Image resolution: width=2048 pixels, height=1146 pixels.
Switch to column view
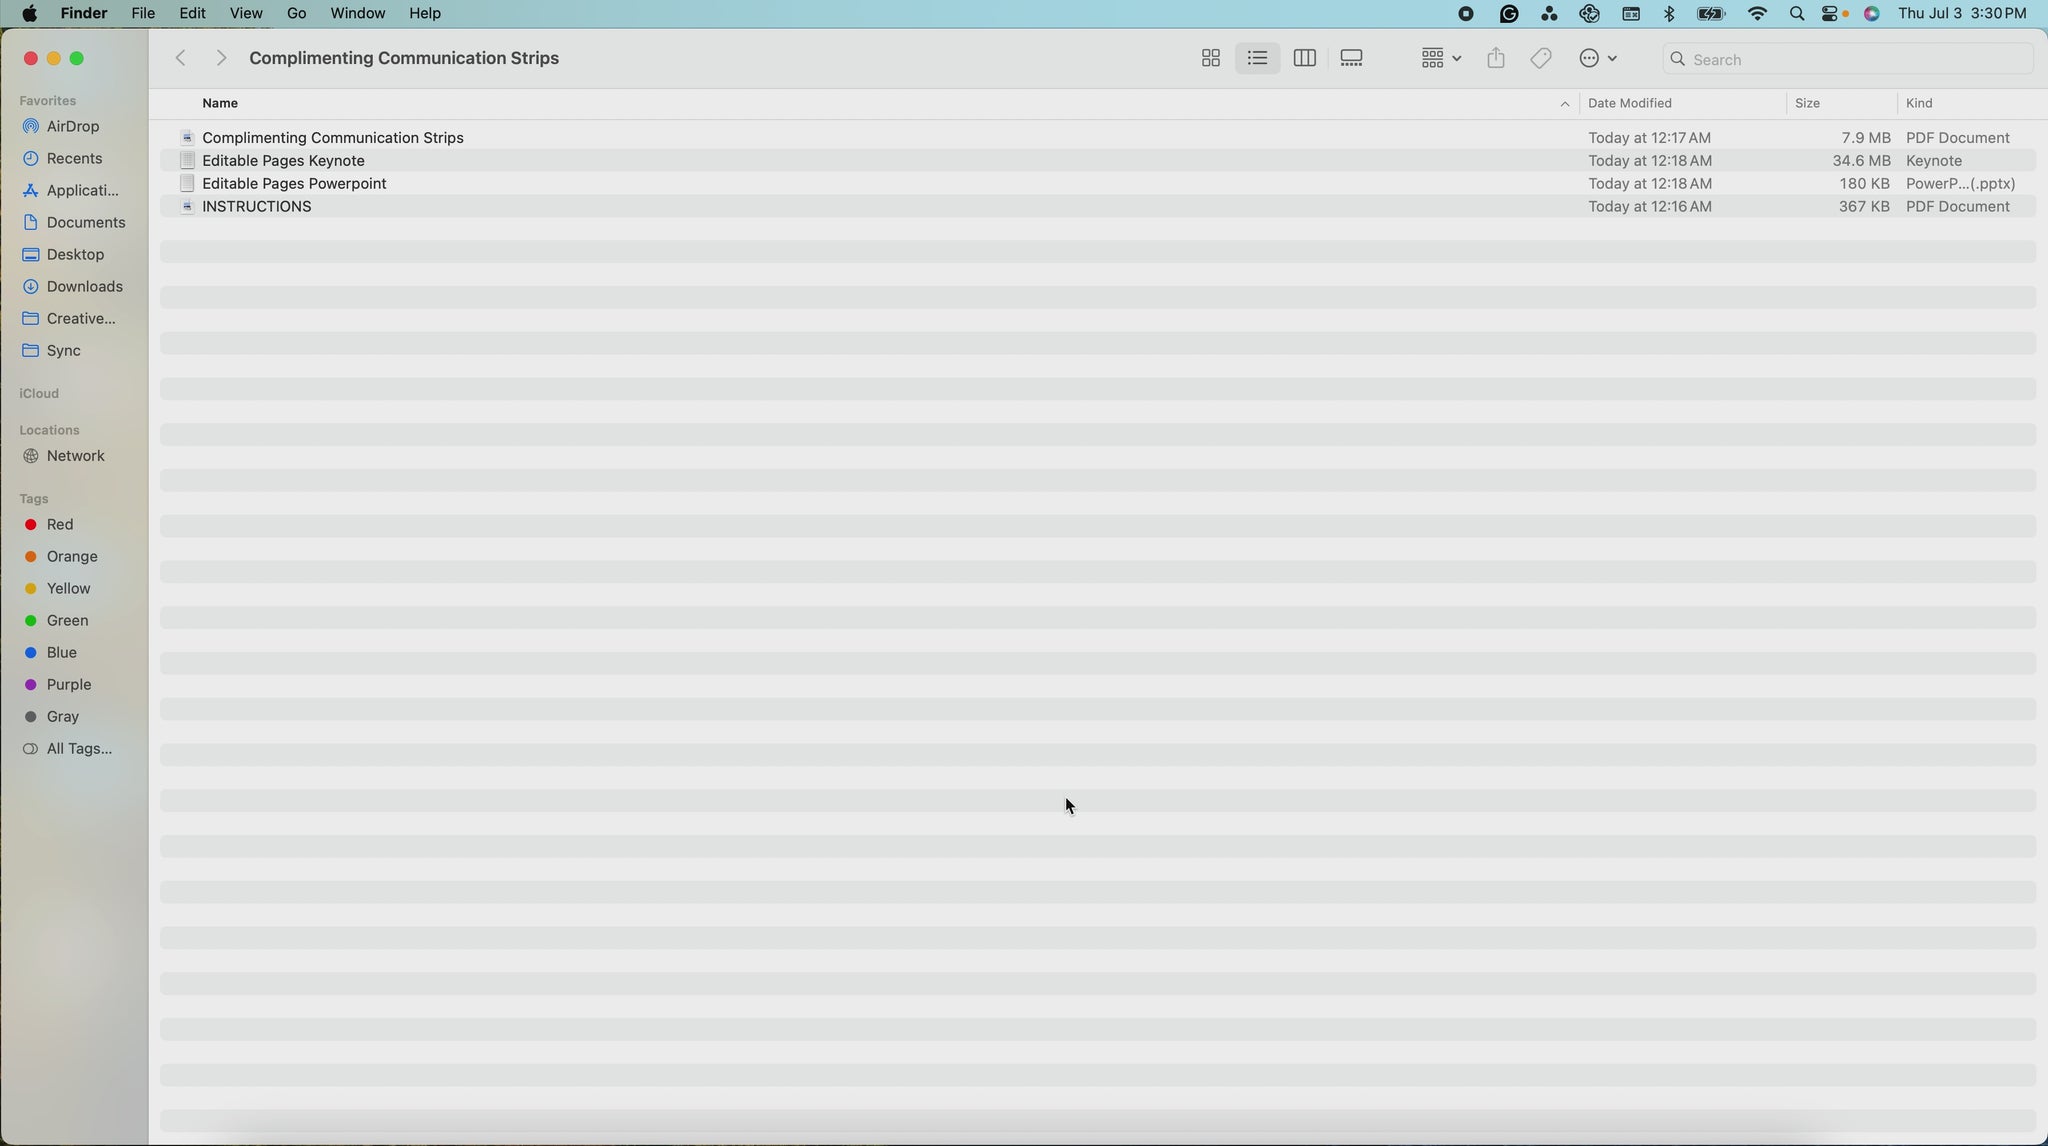tap(1304, 59)
